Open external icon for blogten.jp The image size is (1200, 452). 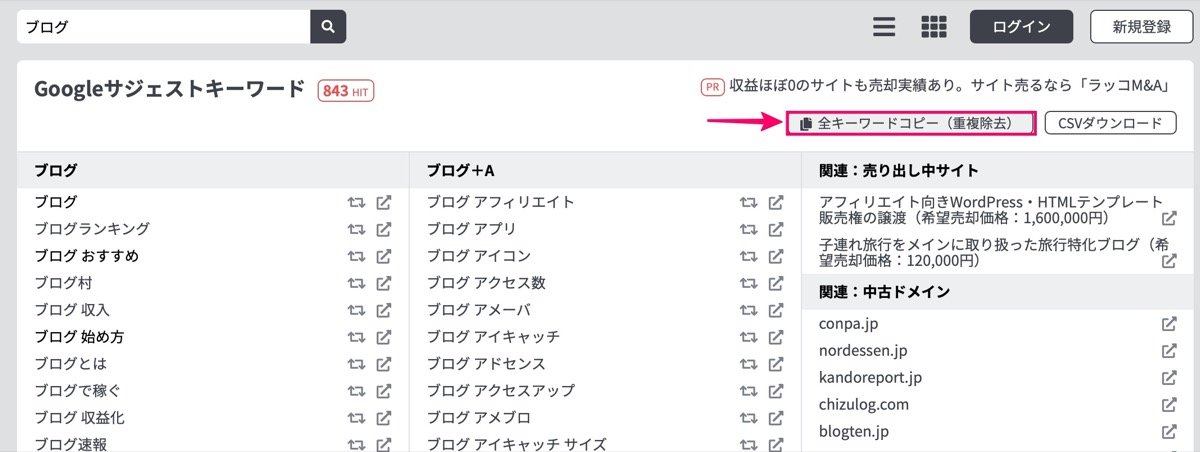click(1169, 433)
